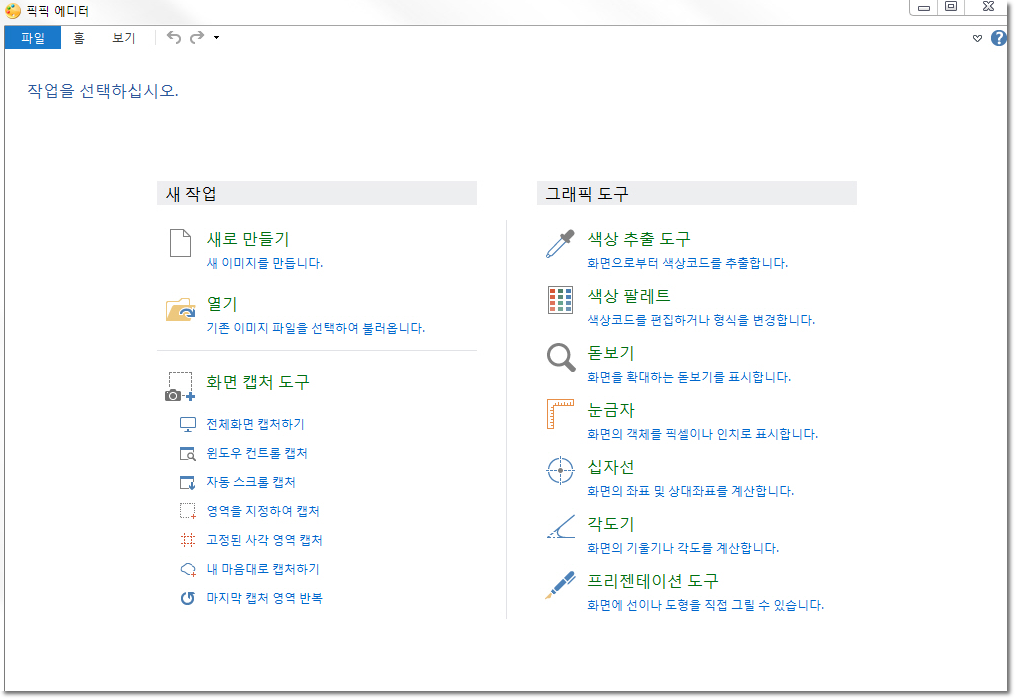Click the angle icon for 각도기
Screen dimensions: 1015x699
click(x=561, y=527)
